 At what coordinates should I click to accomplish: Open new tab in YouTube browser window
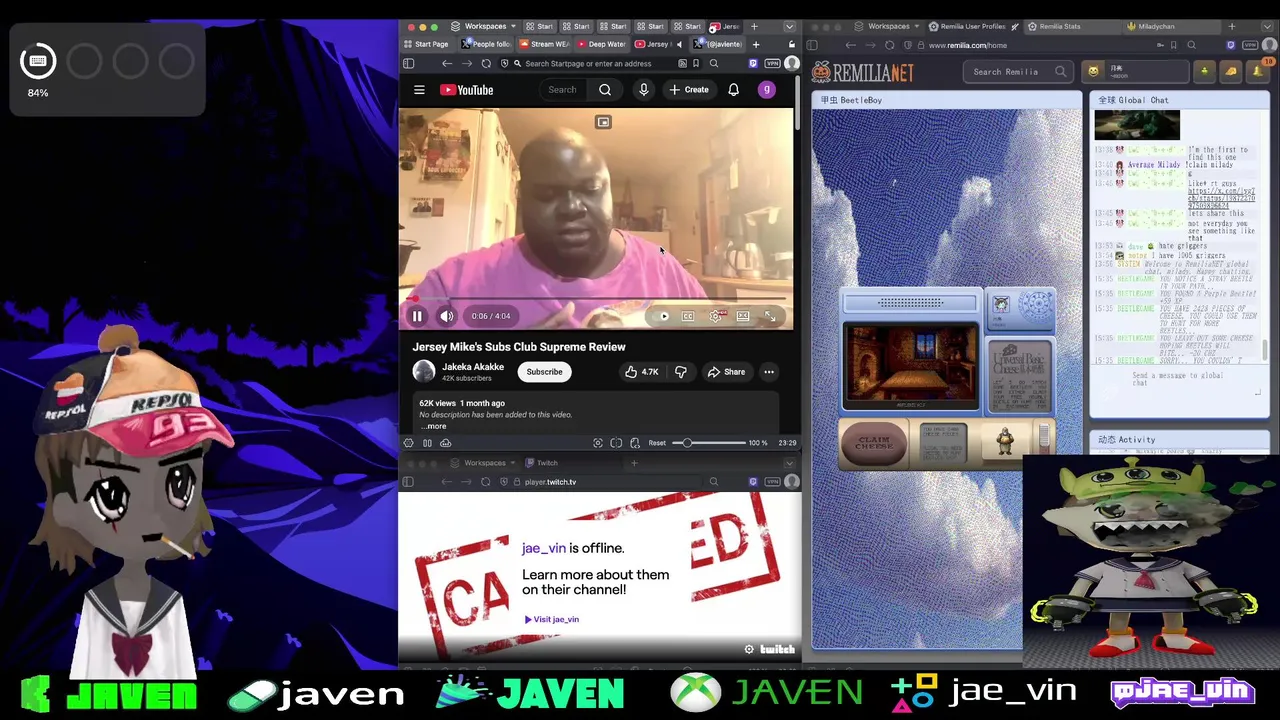[755, 44]
